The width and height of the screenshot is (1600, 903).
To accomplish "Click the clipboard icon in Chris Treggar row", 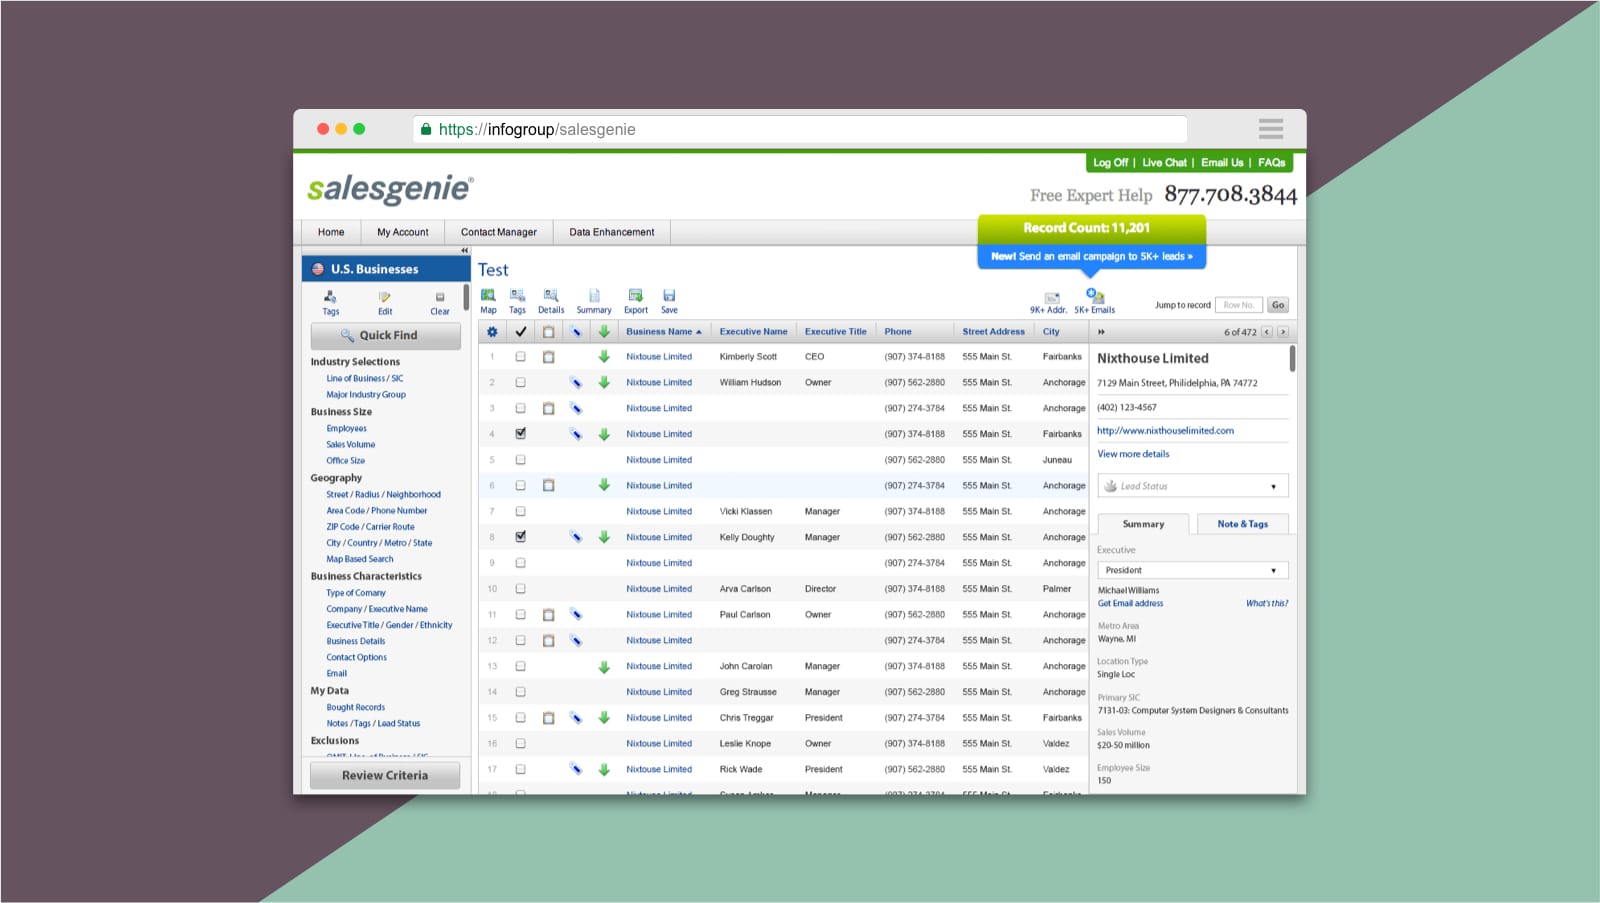I will (548, 718).
